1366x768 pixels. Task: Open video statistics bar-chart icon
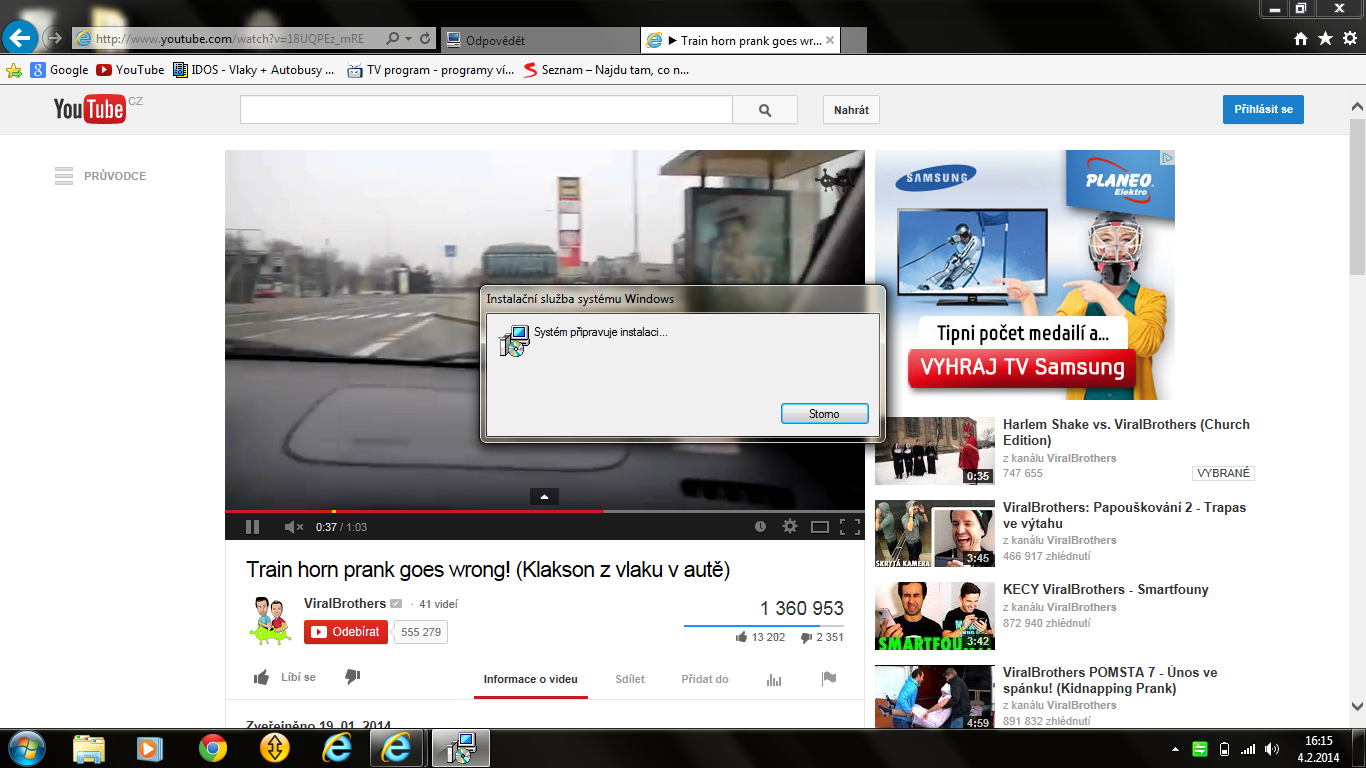(774, 679)
